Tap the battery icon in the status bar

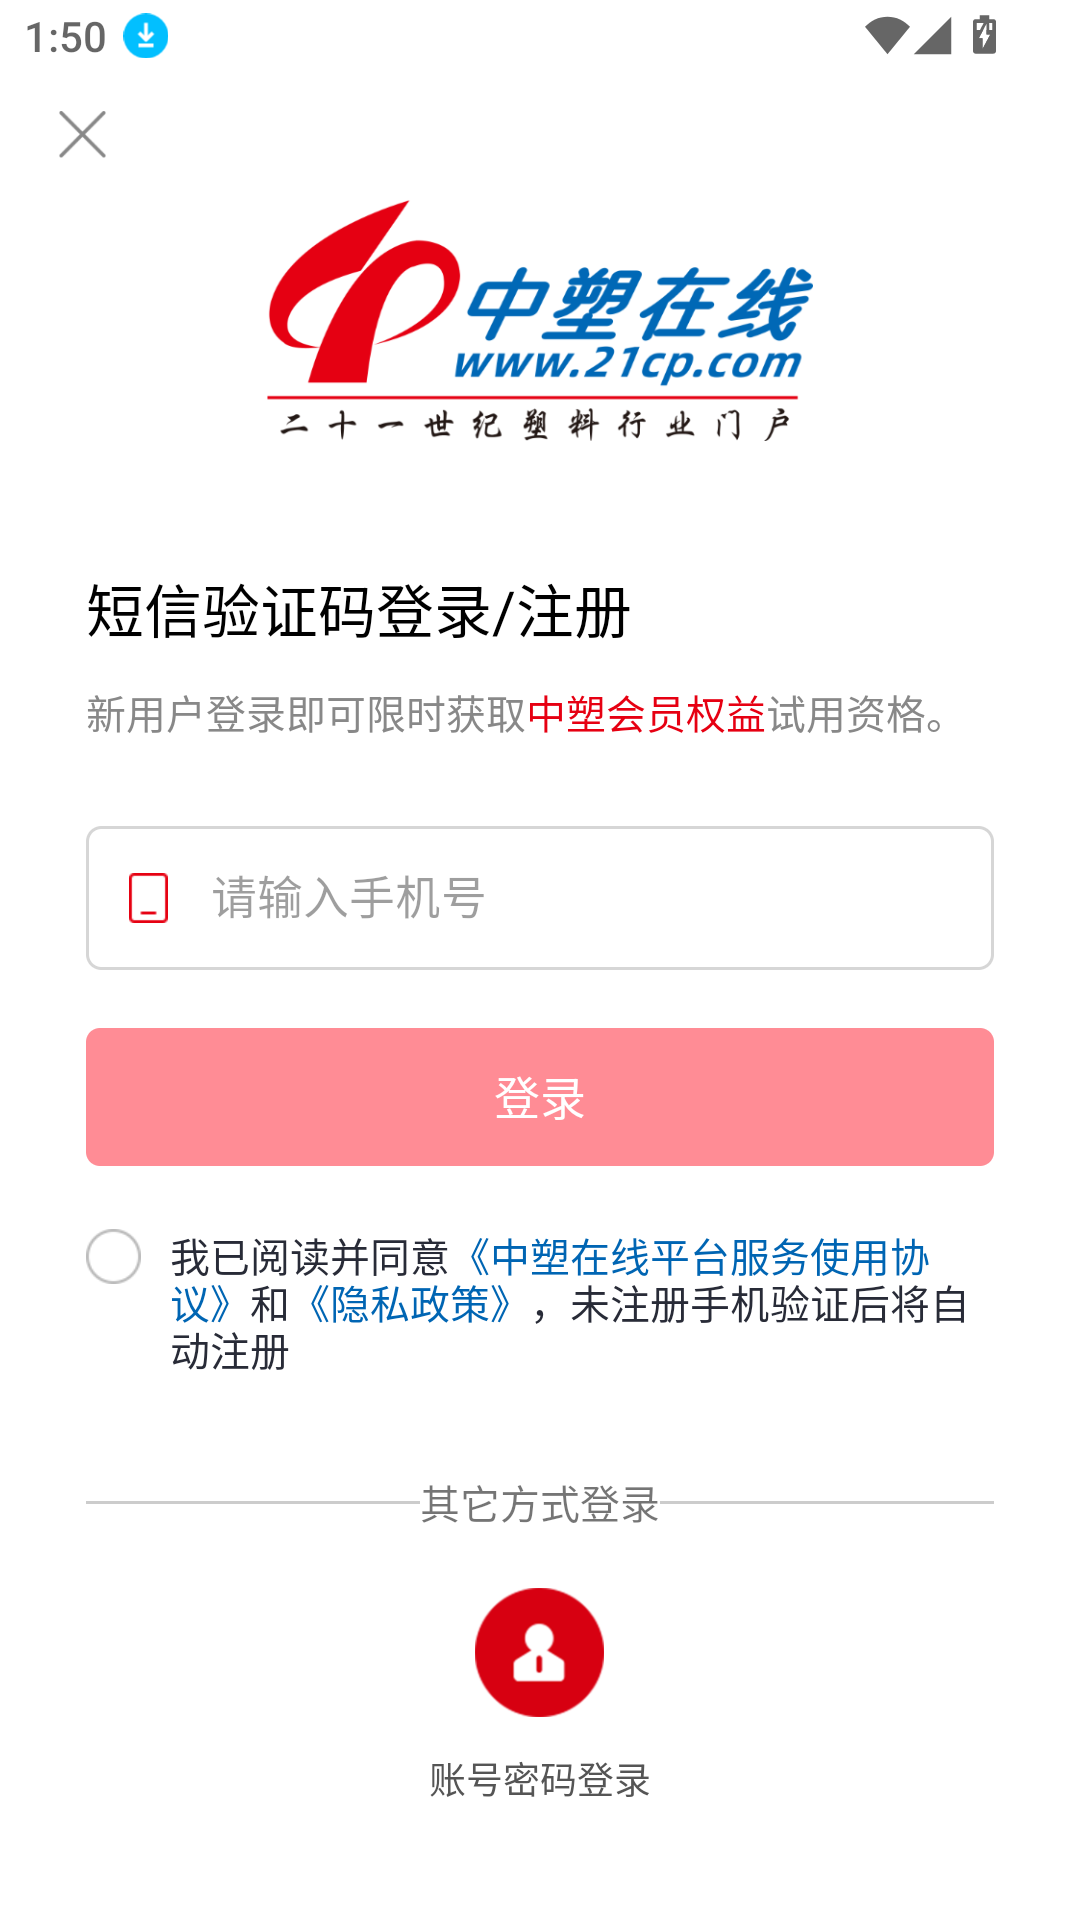(984, 36)
